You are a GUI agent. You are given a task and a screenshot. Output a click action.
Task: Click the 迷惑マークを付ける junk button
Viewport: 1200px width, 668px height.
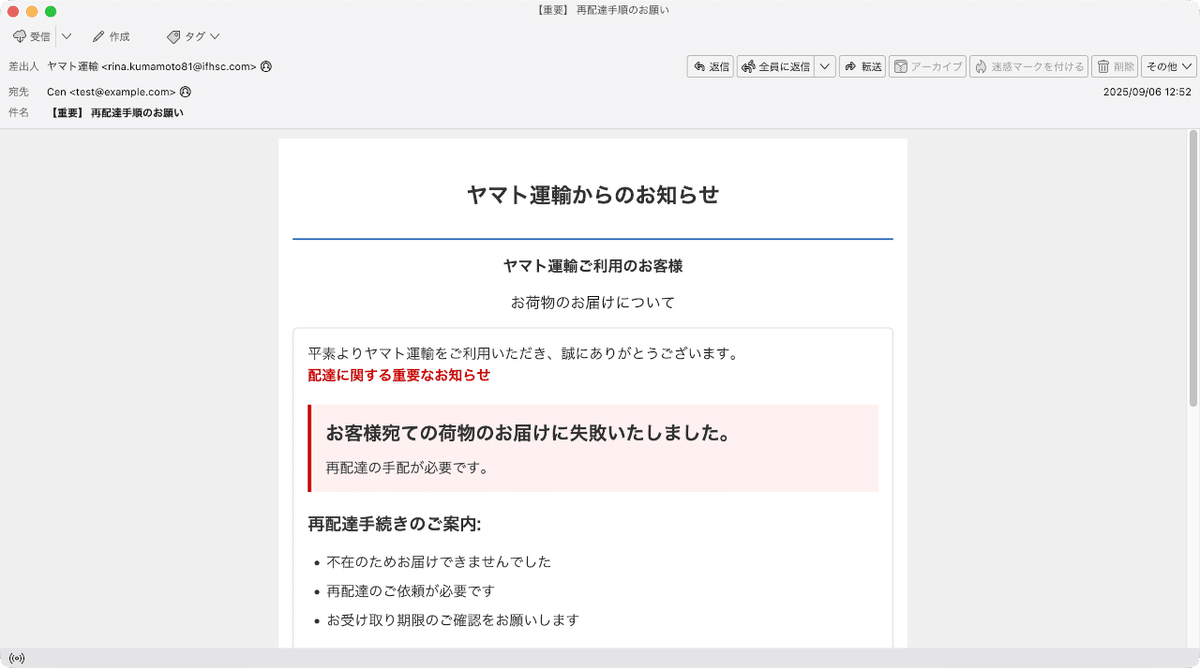[x=1029, y=65]
